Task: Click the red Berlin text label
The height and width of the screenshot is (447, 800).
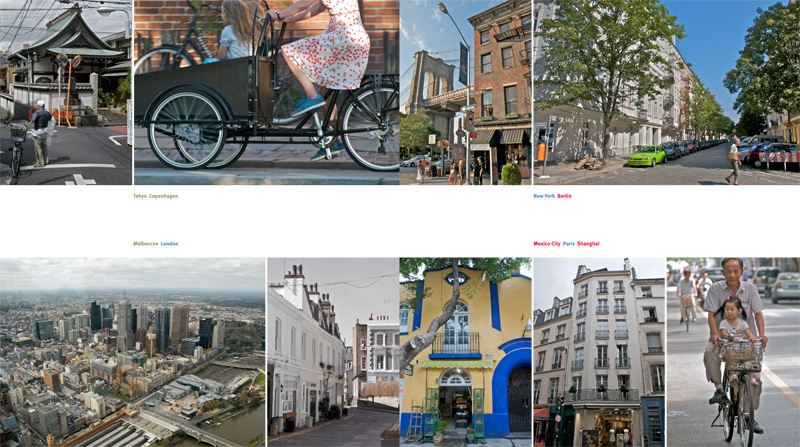Action: [565, 196]
